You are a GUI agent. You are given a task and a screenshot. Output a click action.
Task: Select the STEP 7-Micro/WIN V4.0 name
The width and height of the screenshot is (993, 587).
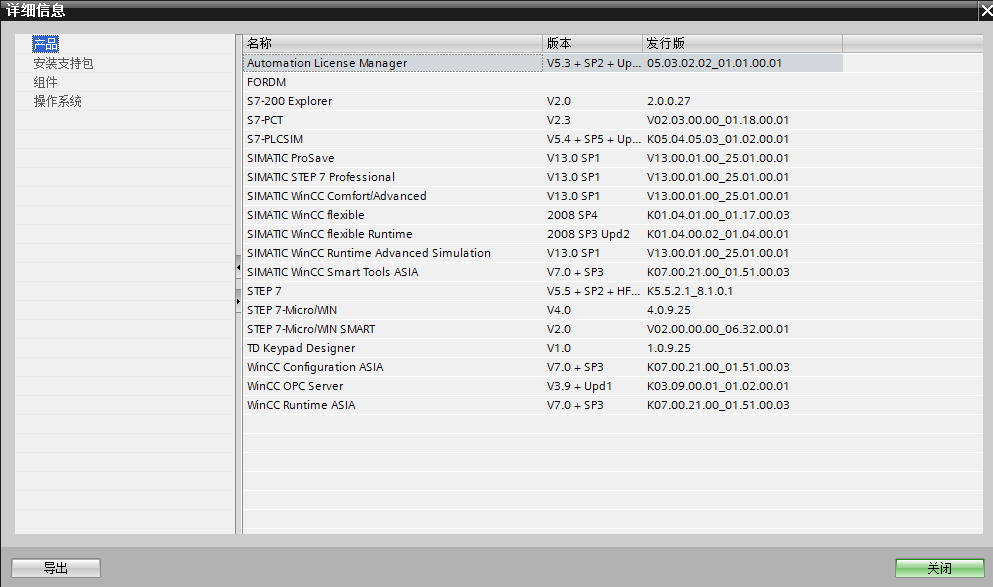(x=292, y=310)
